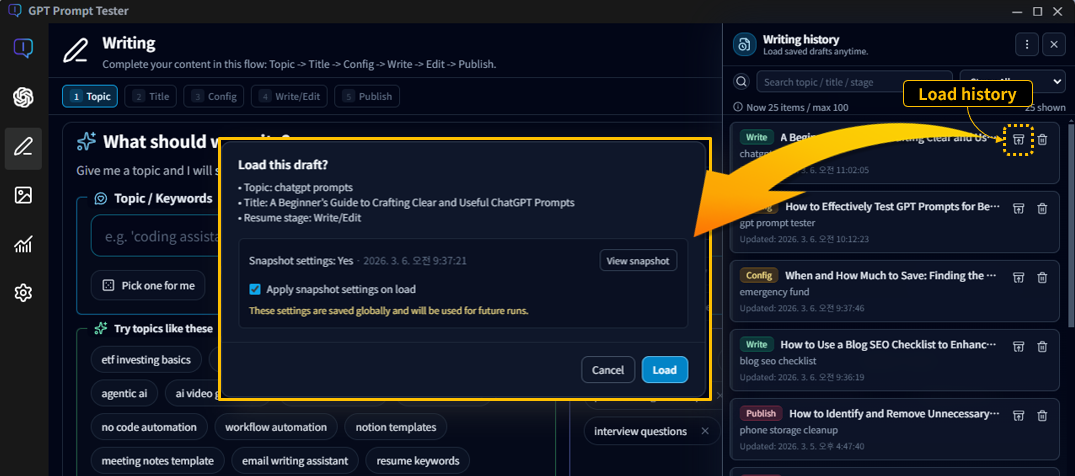Select the 'etf investing basics' topic chip
This screenshot has height=476, width=1075.
(x=146, y=359)
